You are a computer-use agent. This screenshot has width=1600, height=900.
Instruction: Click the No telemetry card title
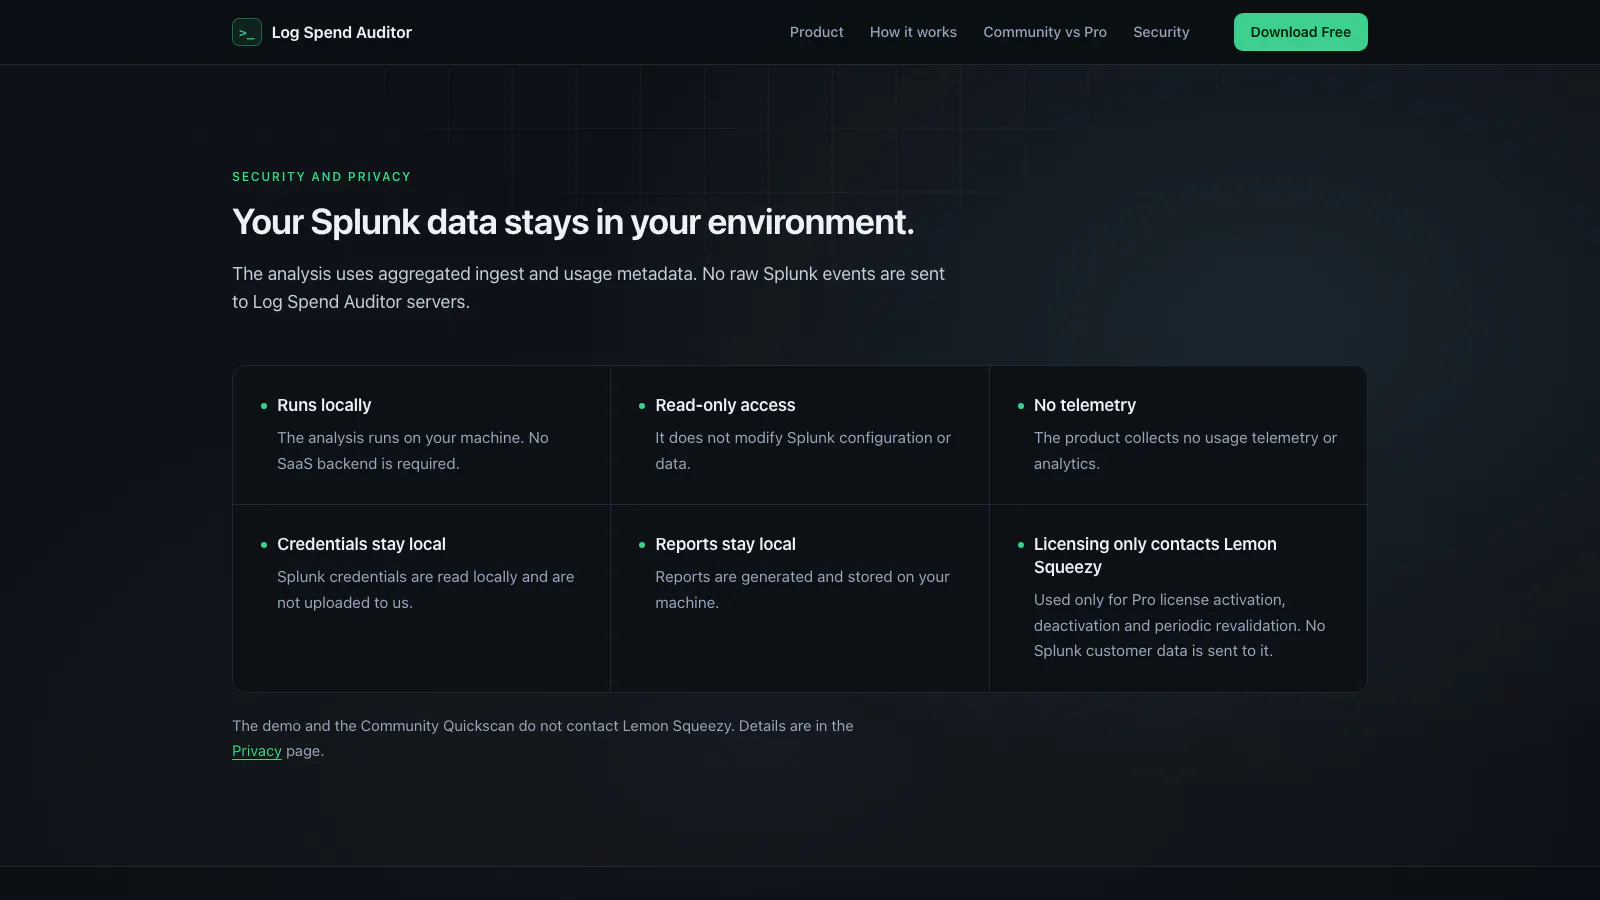tap(1085, 405)
